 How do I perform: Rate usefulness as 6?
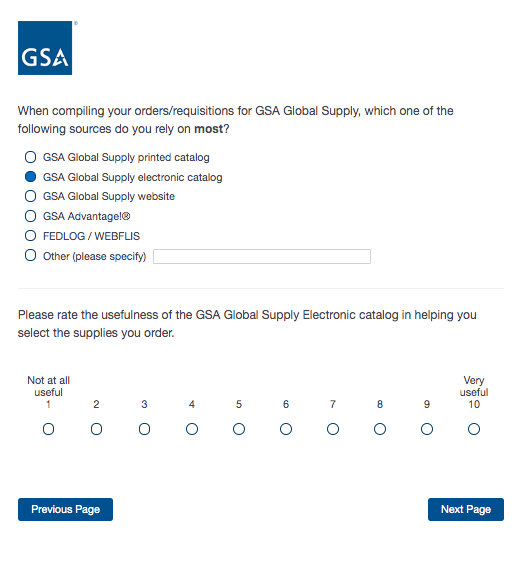286,429
